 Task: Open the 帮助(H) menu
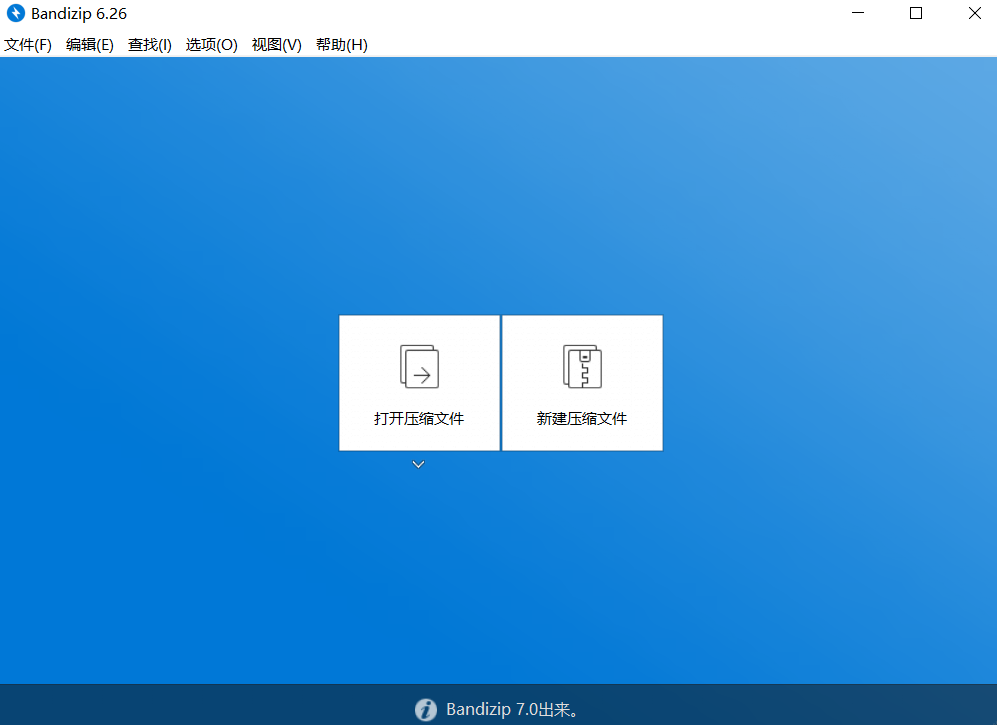click(341, 45)
